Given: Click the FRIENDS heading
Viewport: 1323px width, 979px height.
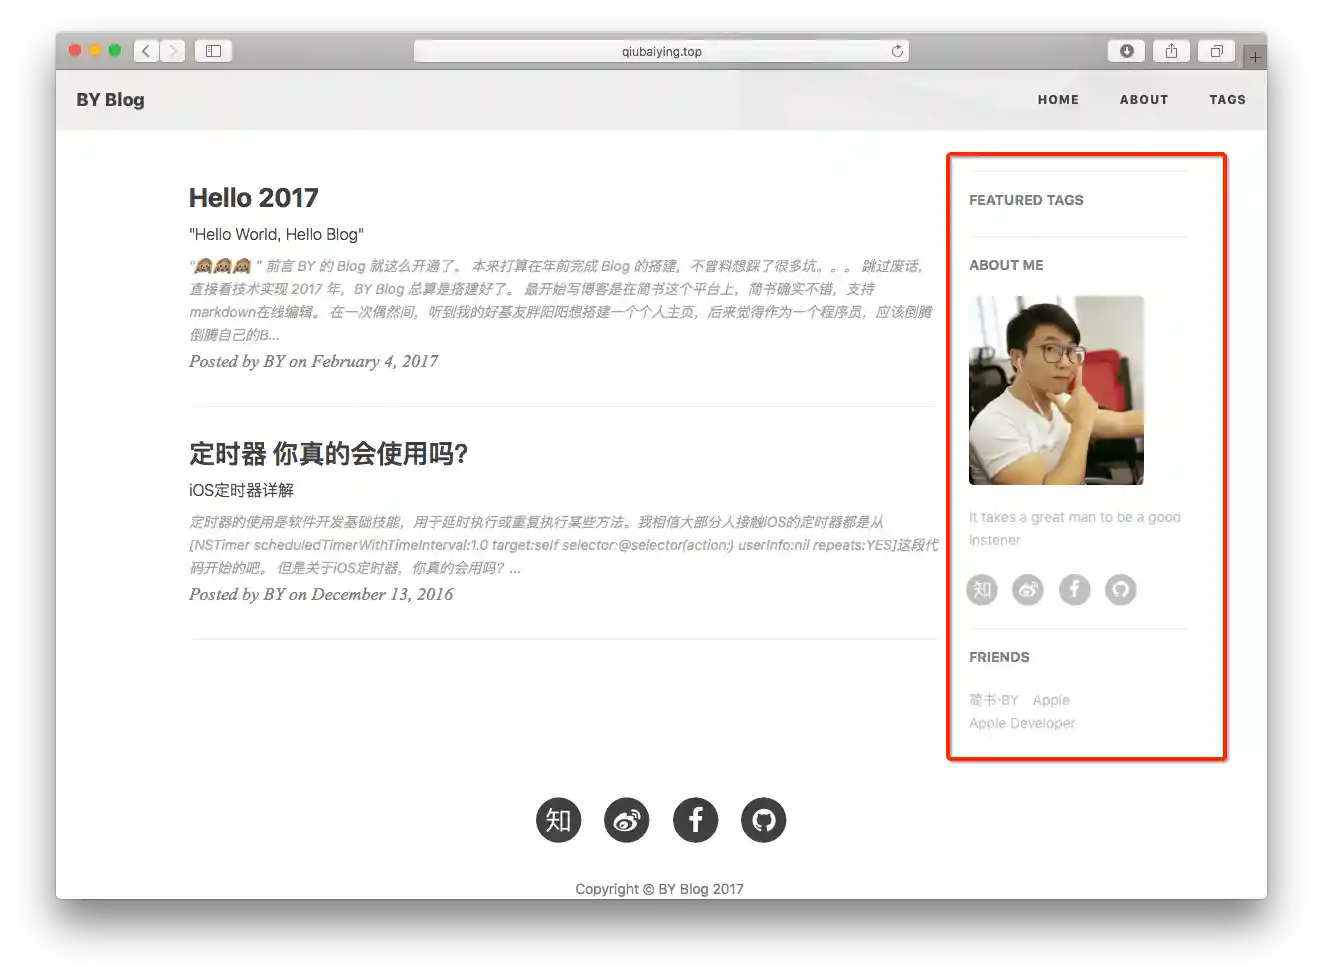Looking at the screenshot, I should (x=999, y=657).
